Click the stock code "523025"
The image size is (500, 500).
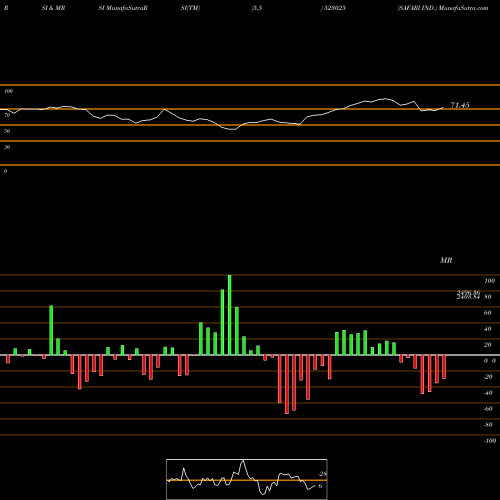(x=334, y=8)
